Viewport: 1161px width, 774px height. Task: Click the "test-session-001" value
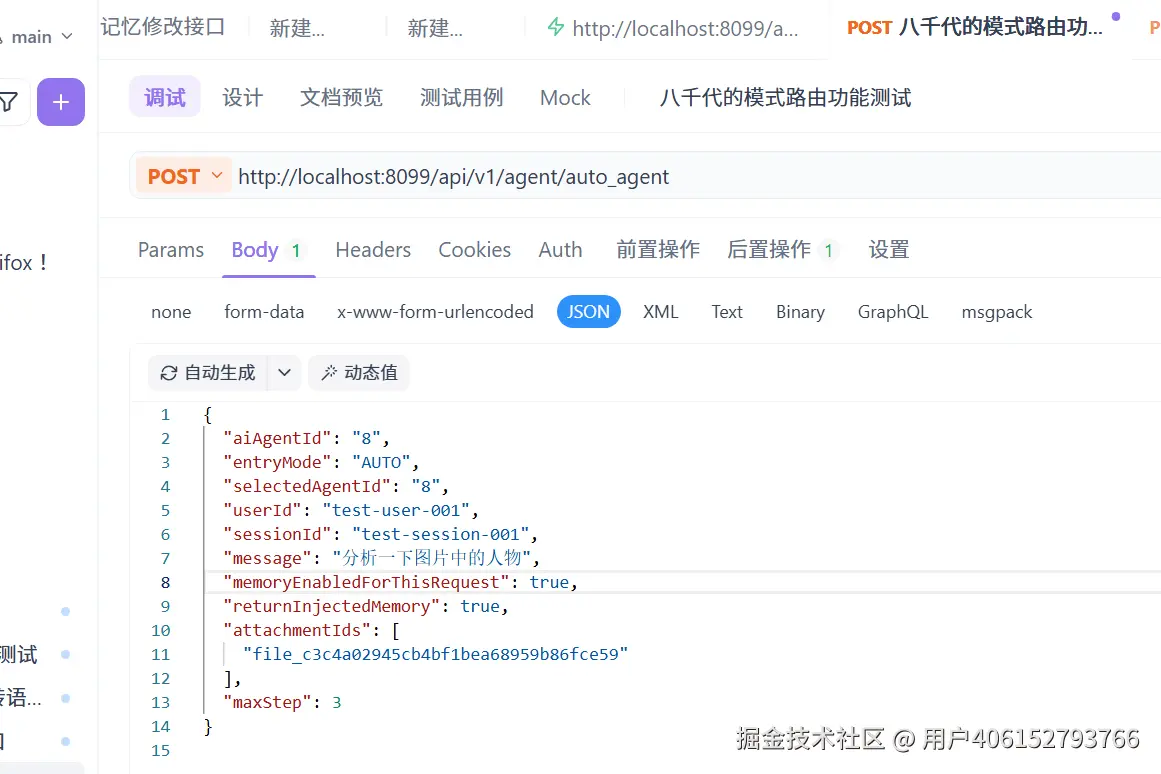pyautogui.click(x=441, y=534)
